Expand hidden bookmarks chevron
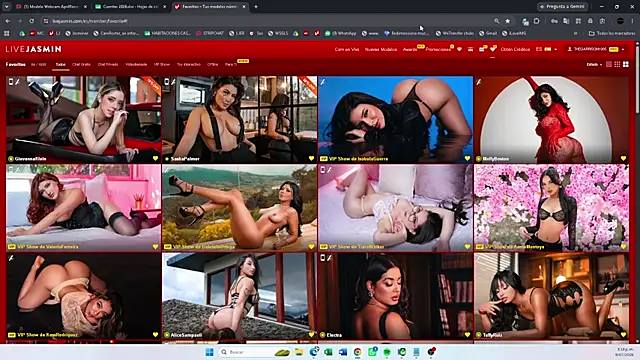The width and height of the screenshot is (640, 360). pos(576,33)
